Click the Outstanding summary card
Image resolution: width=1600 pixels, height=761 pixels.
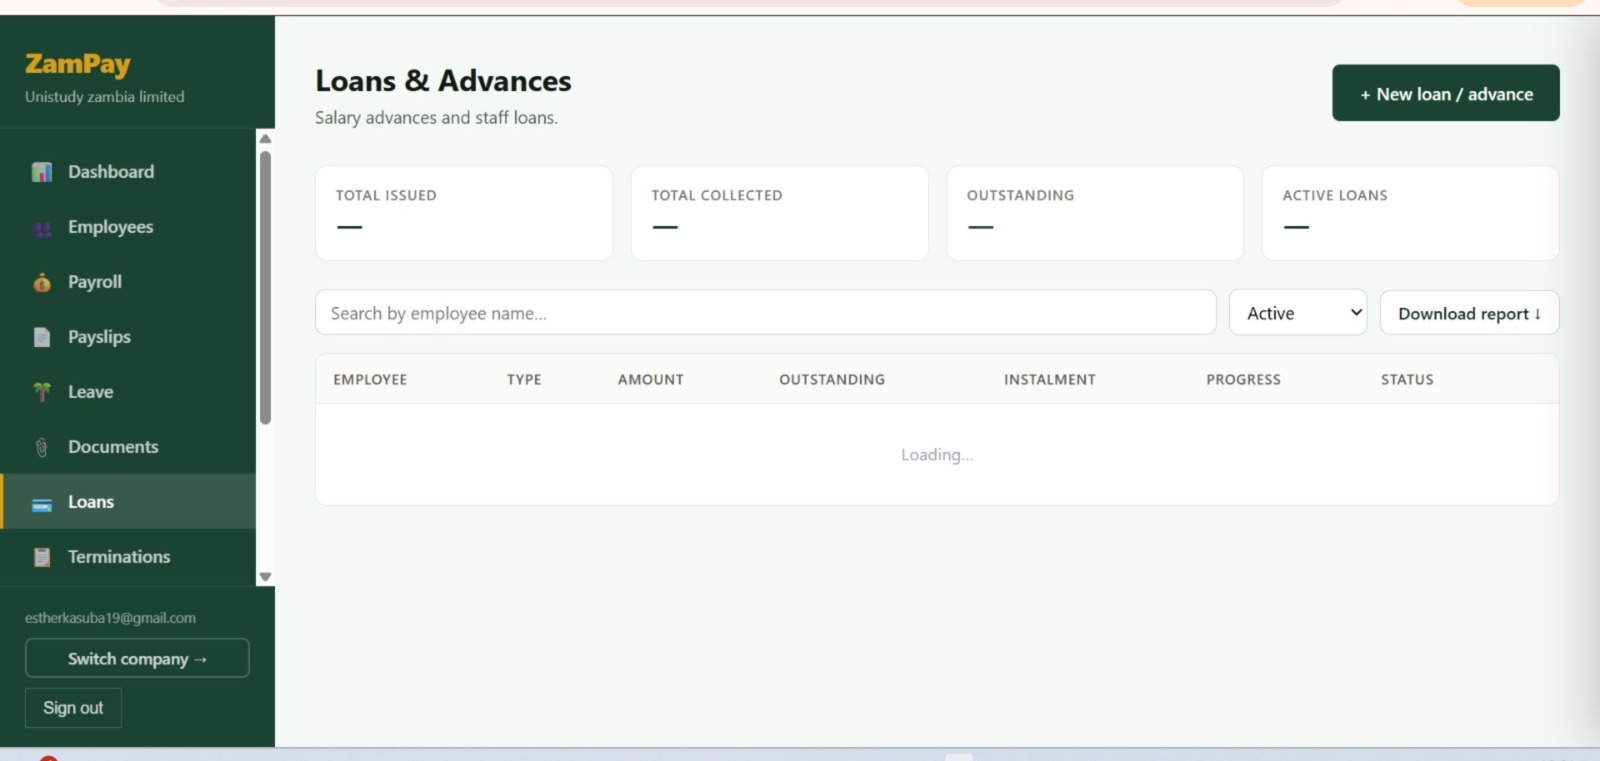tap(1095, 213)
